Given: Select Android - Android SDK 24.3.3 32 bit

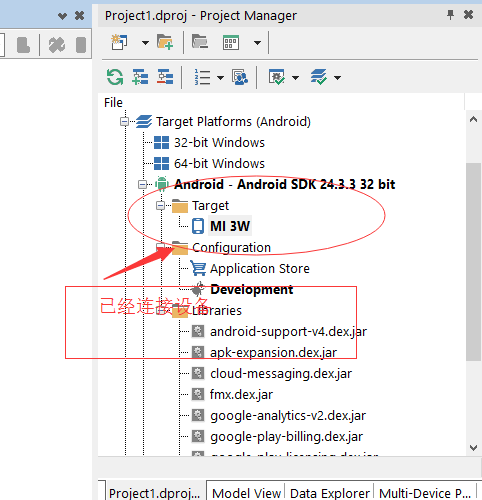Looking at the screenshot, I should tap(284, 184).
